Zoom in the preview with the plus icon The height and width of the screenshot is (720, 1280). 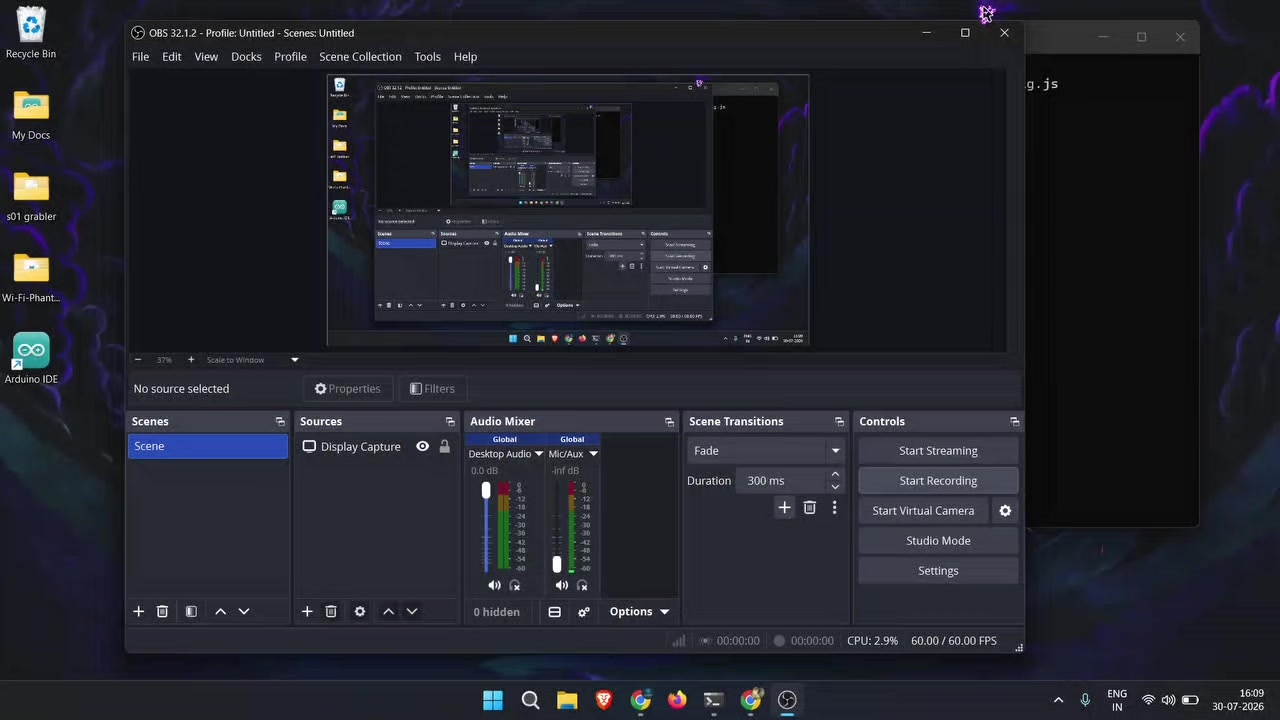(x=191, y=360)
